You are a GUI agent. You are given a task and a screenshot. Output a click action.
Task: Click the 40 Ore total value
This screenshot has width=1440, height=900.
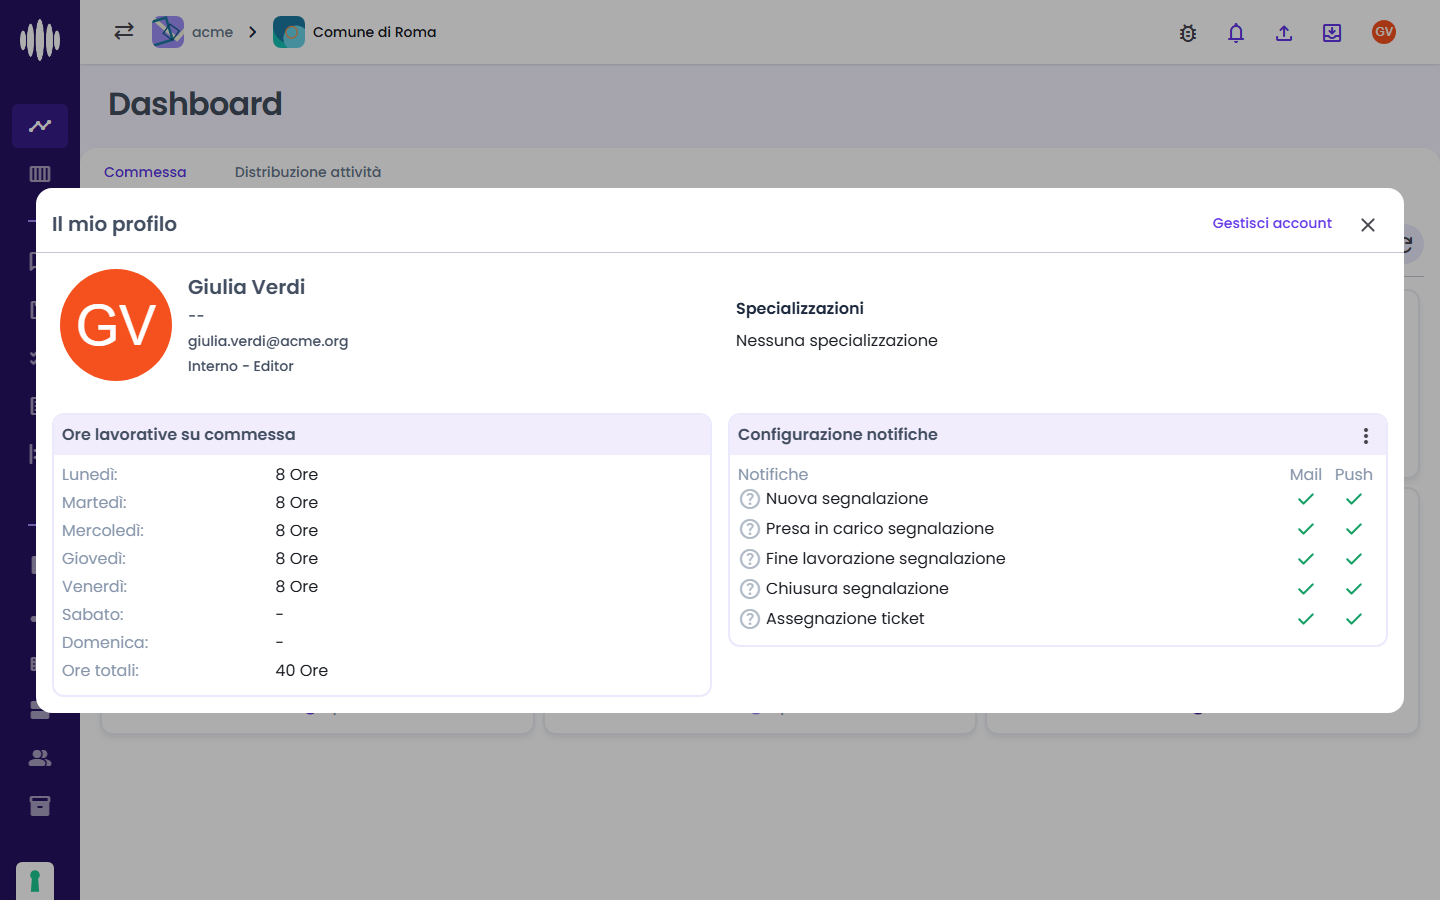click(302, 671)
